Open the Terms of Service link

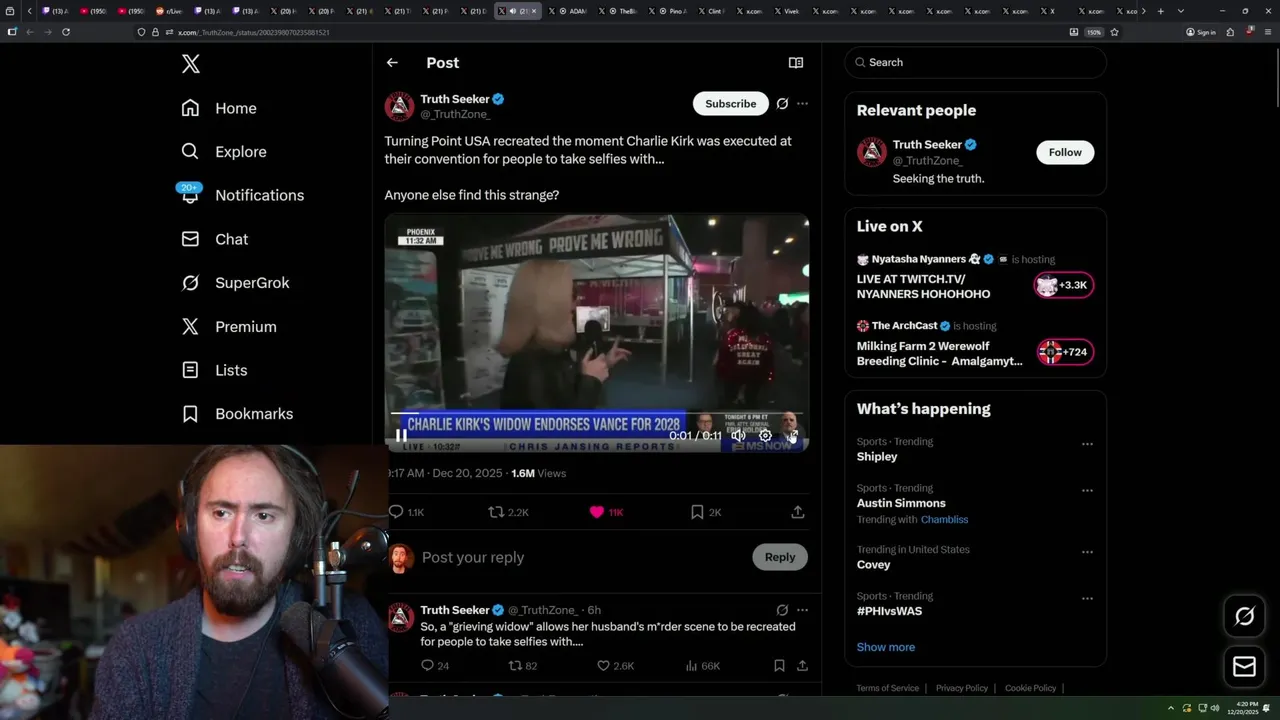tap(887, 688)
